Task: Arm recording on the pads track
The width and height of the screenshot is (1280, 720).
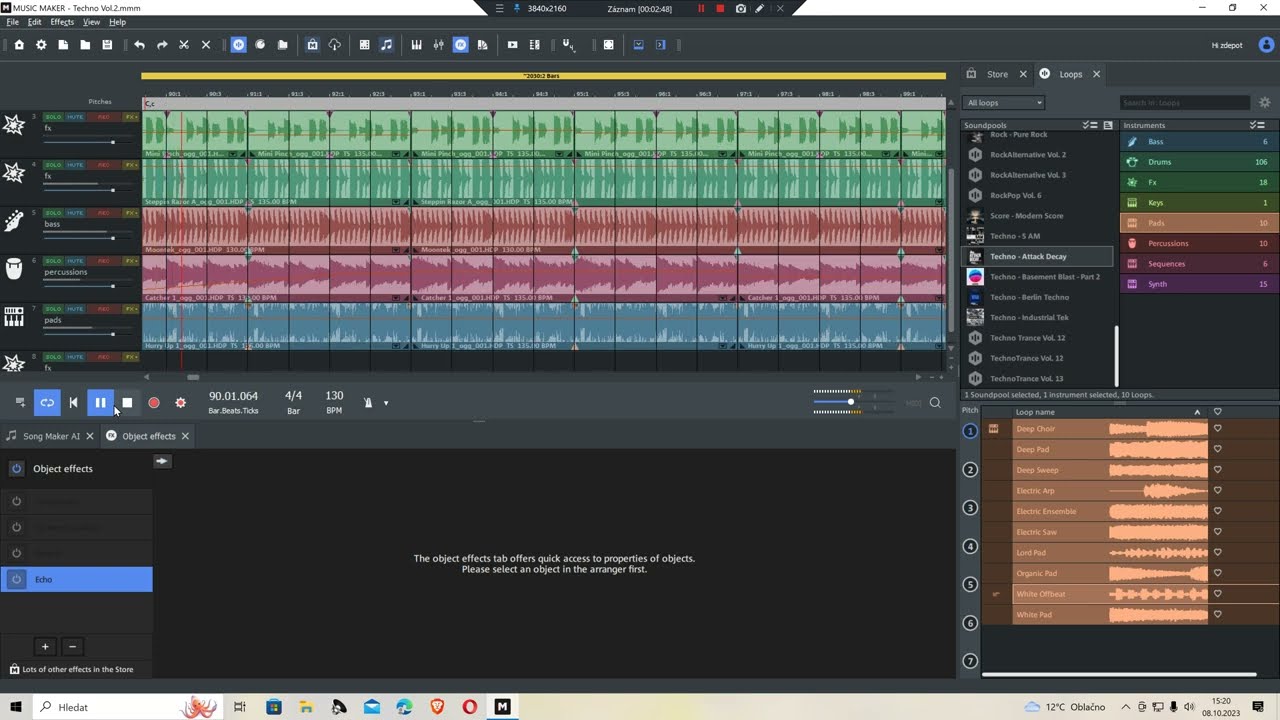Action: point(104,309)
